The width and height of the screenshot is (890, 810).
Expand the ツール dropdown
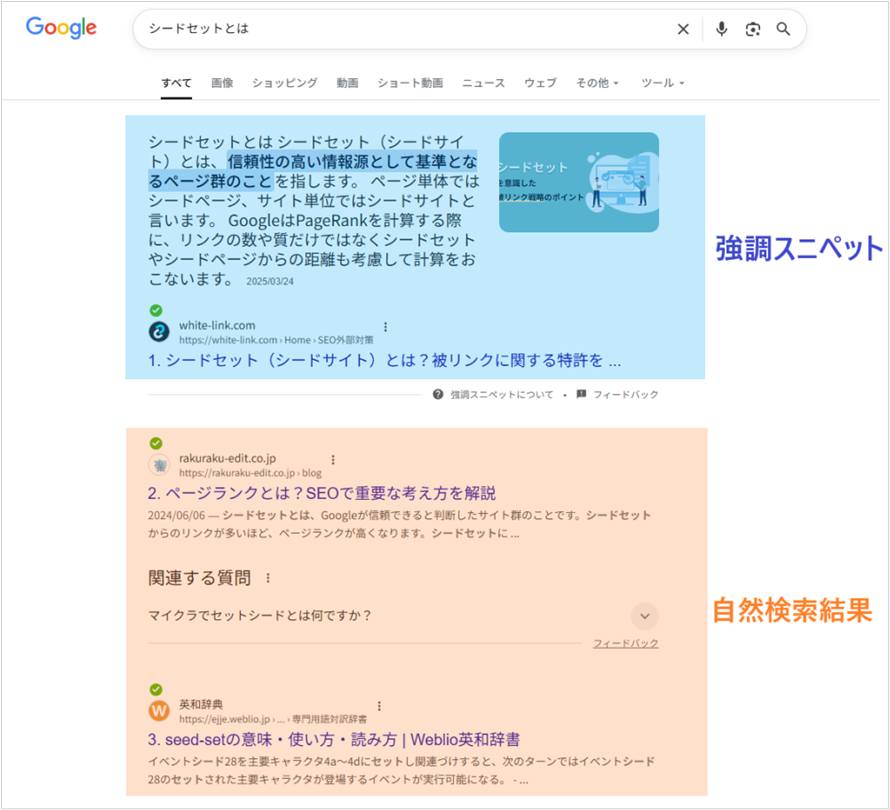[x=662, y=83]
